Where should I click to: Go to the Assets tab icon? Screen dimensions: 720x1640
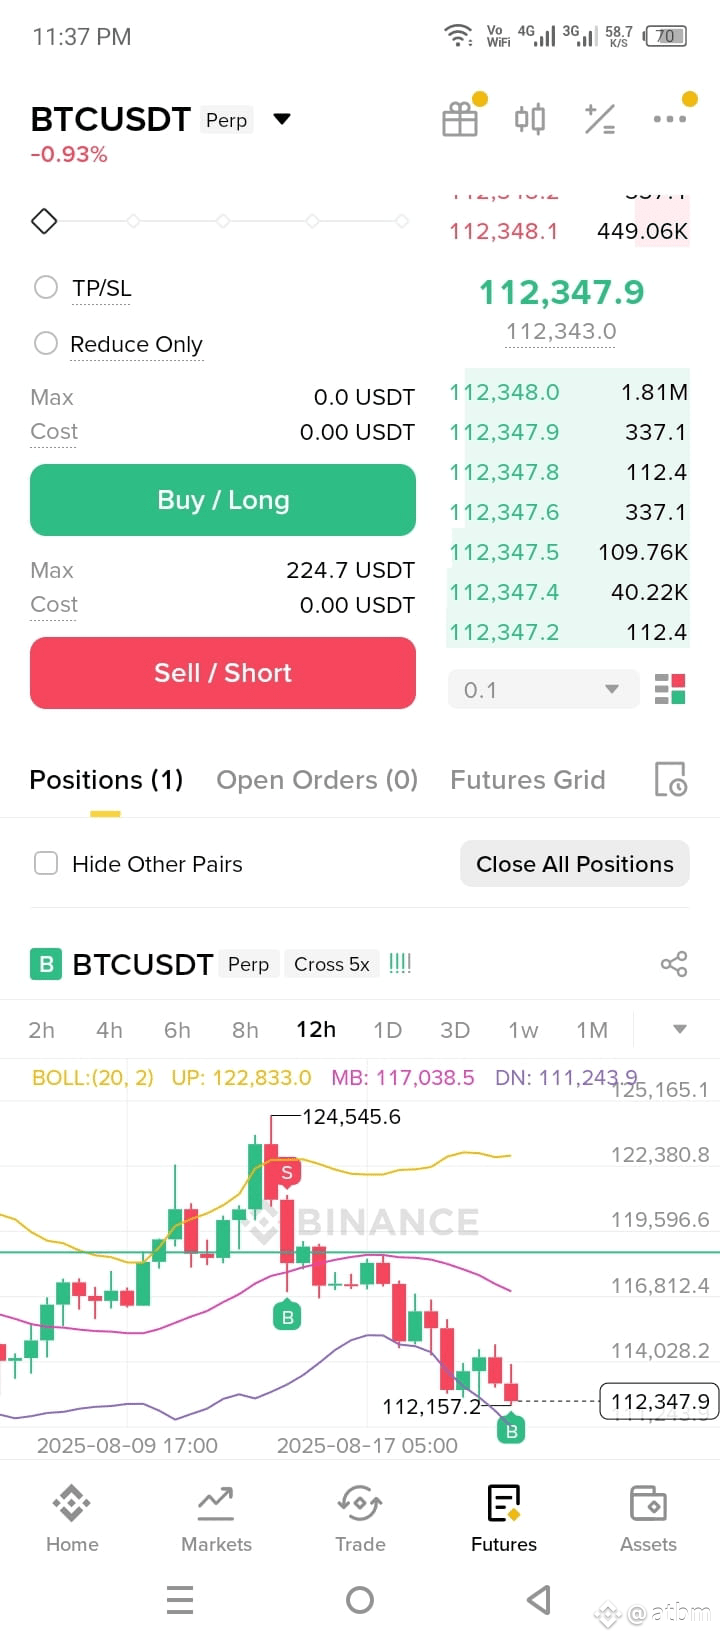point(648,1502)
